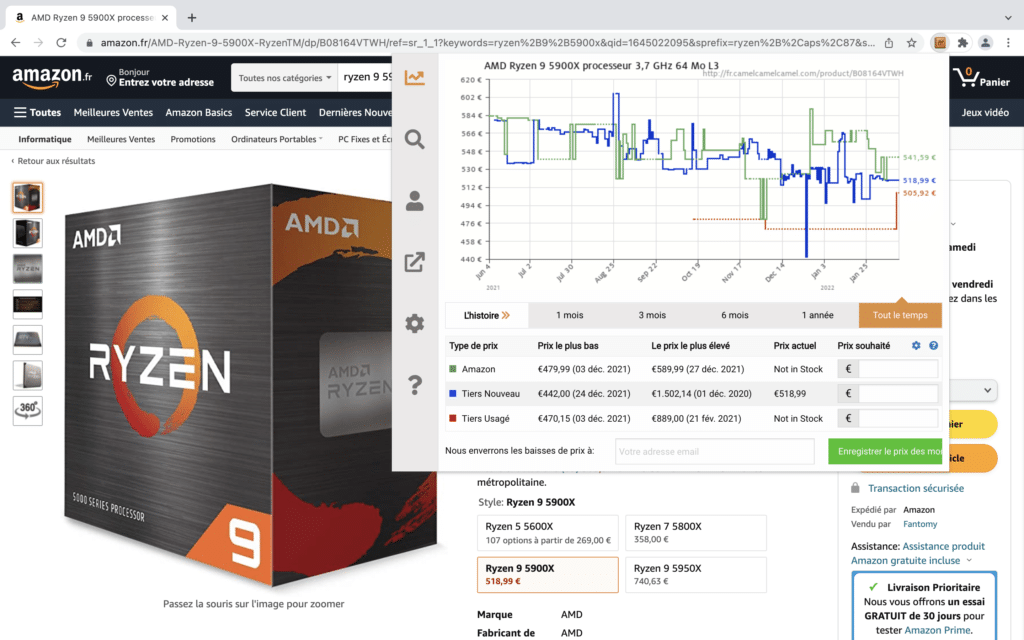Expand L'histoire chart options
The height and width of the screenshot is (640, 1024).
[487, 315]
